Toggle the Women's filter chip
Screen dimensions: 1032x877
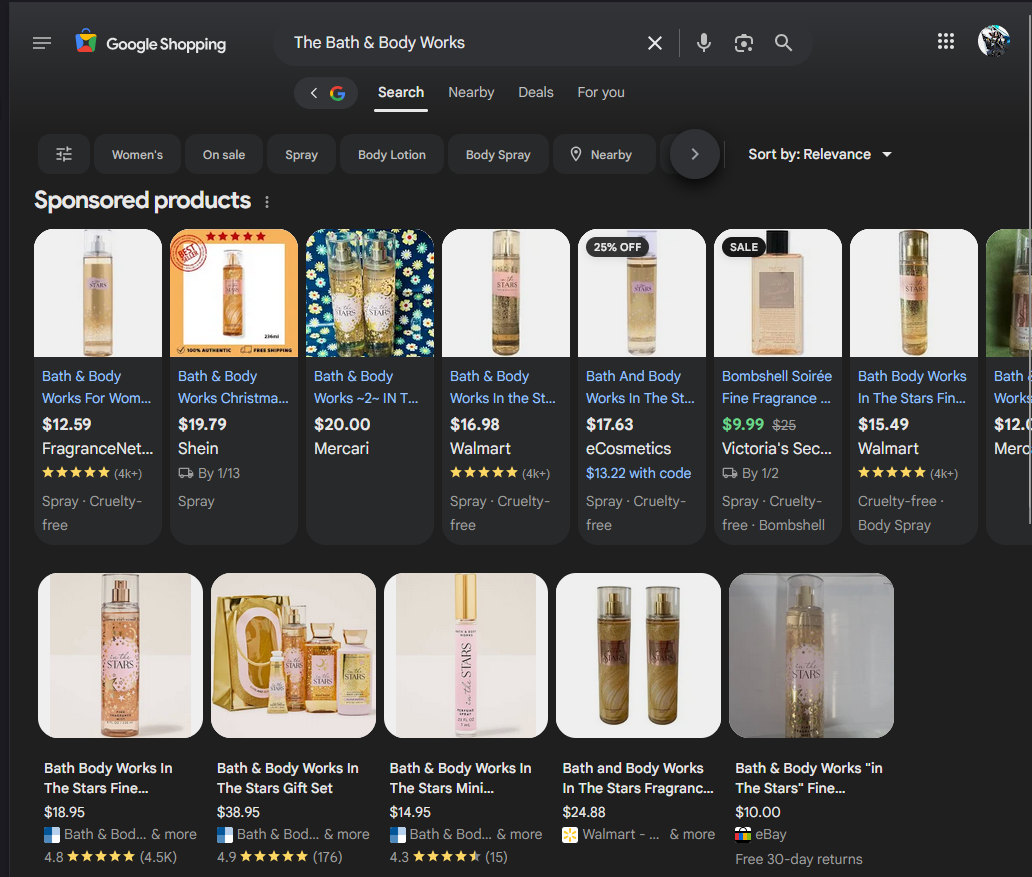tap(137, 155)
